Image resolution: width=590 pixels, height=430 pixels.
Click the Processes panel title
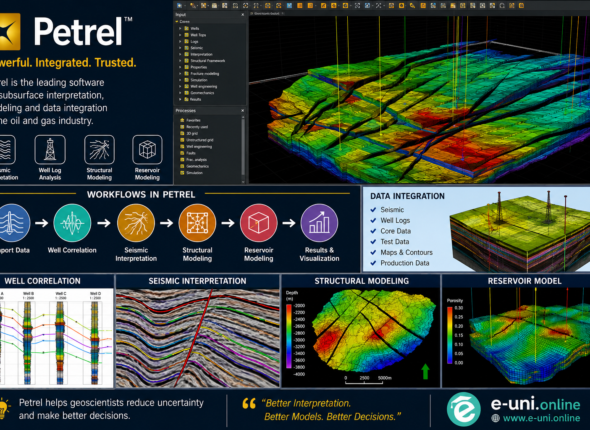click(x=186, y=111)
